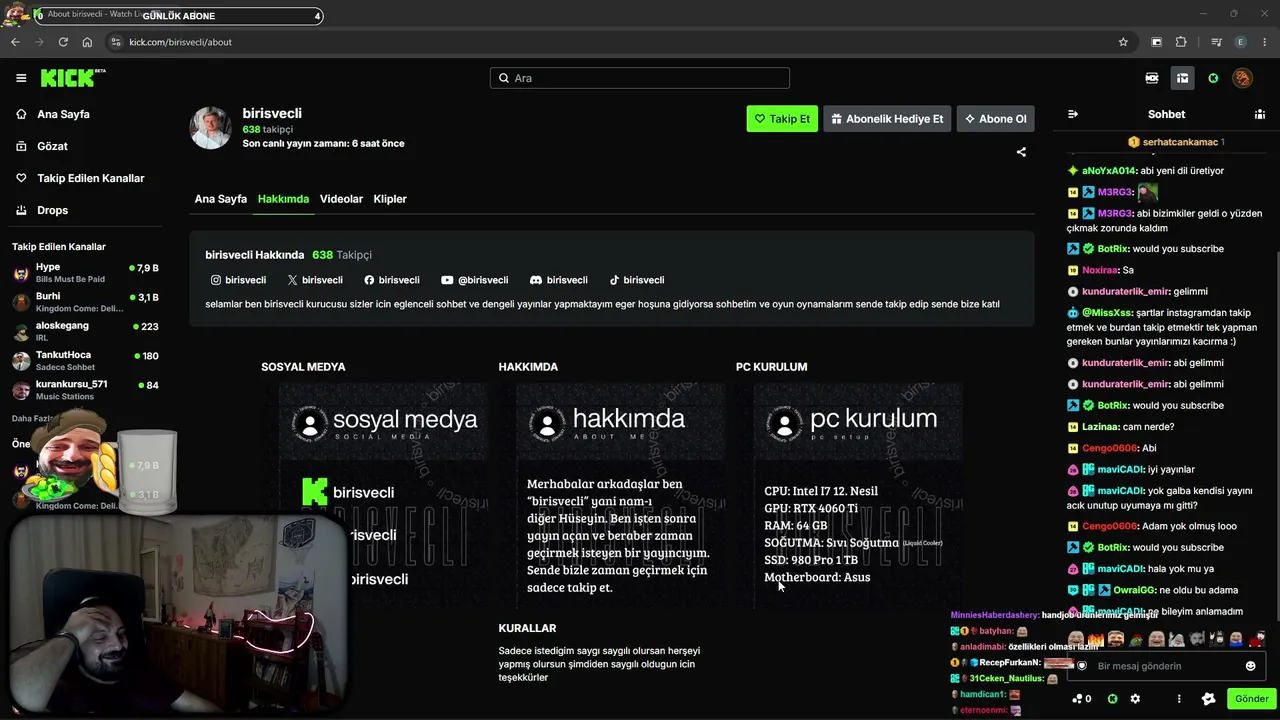Click the clip/video icon in Kick header
The image size is (1280, 720).
(1152, 78)
